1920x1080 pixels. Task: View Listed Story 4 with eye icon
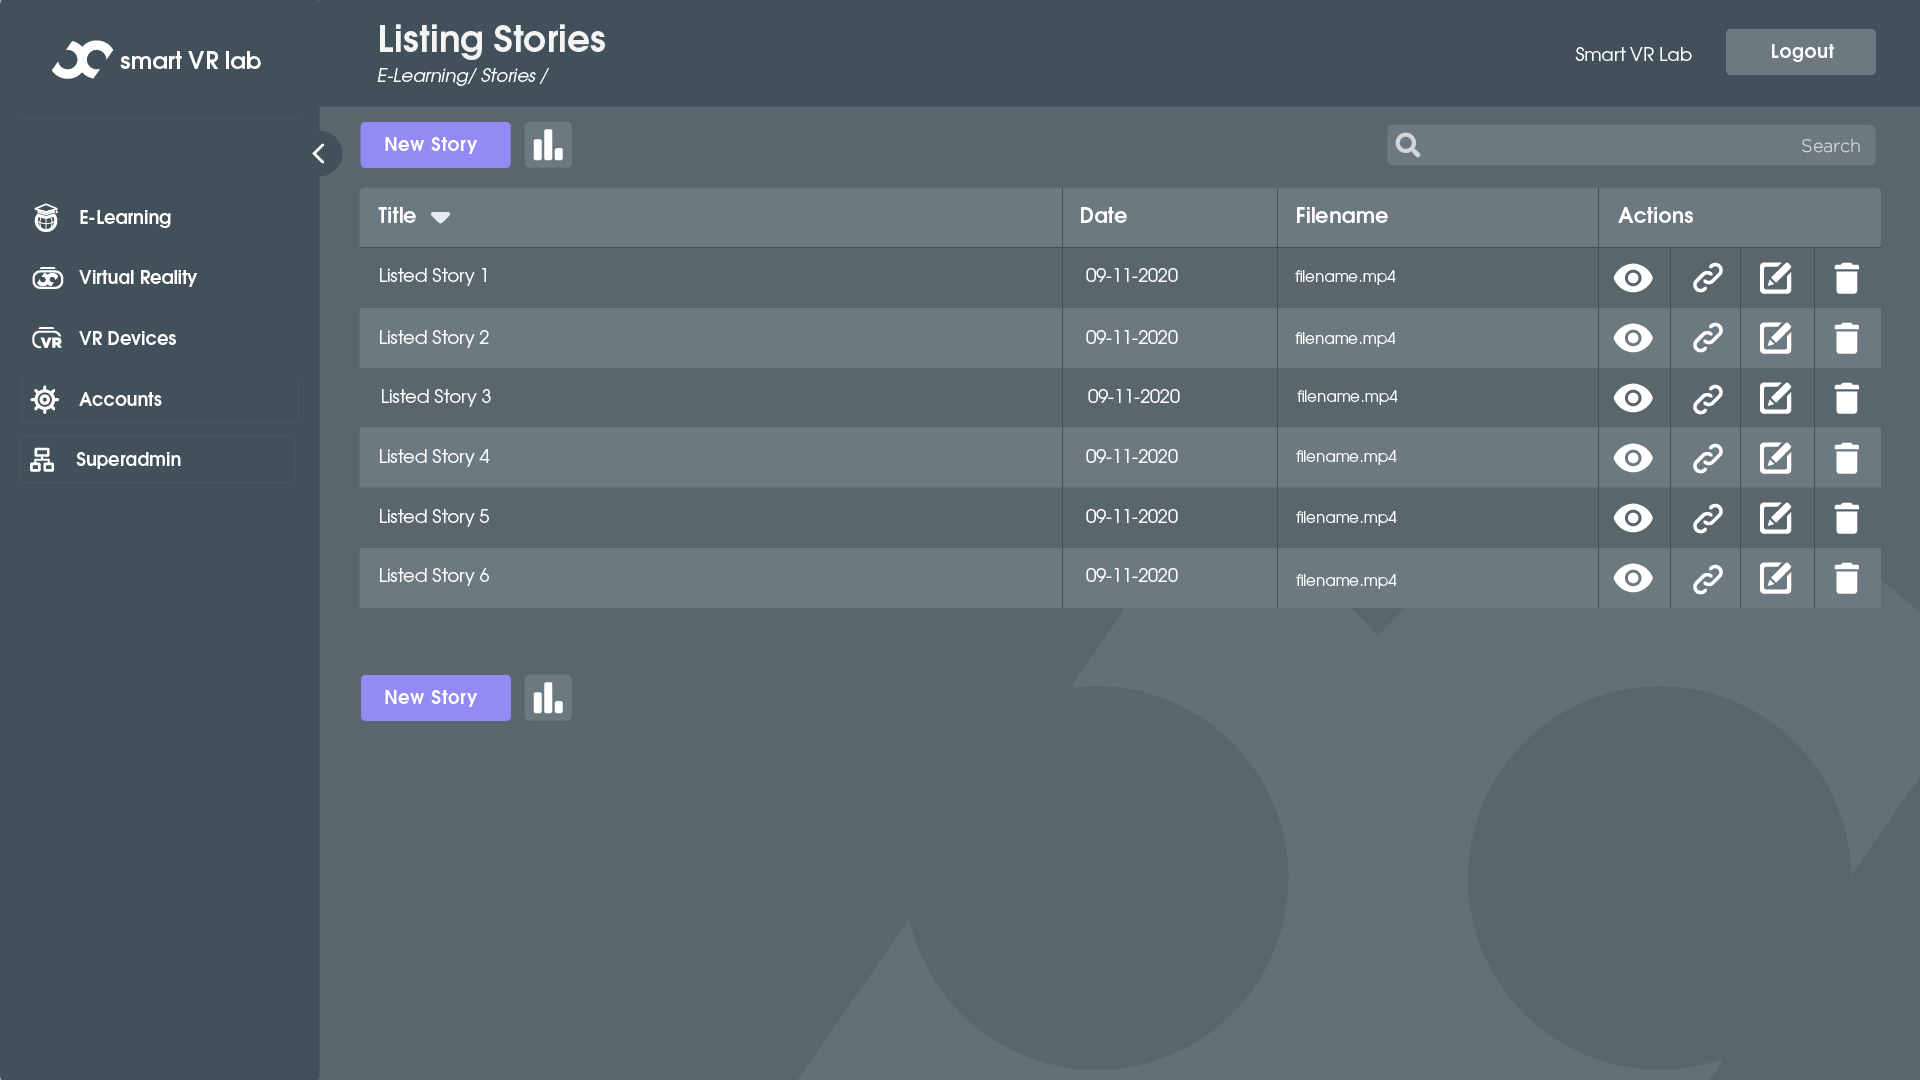click(x=1633, y=458)
